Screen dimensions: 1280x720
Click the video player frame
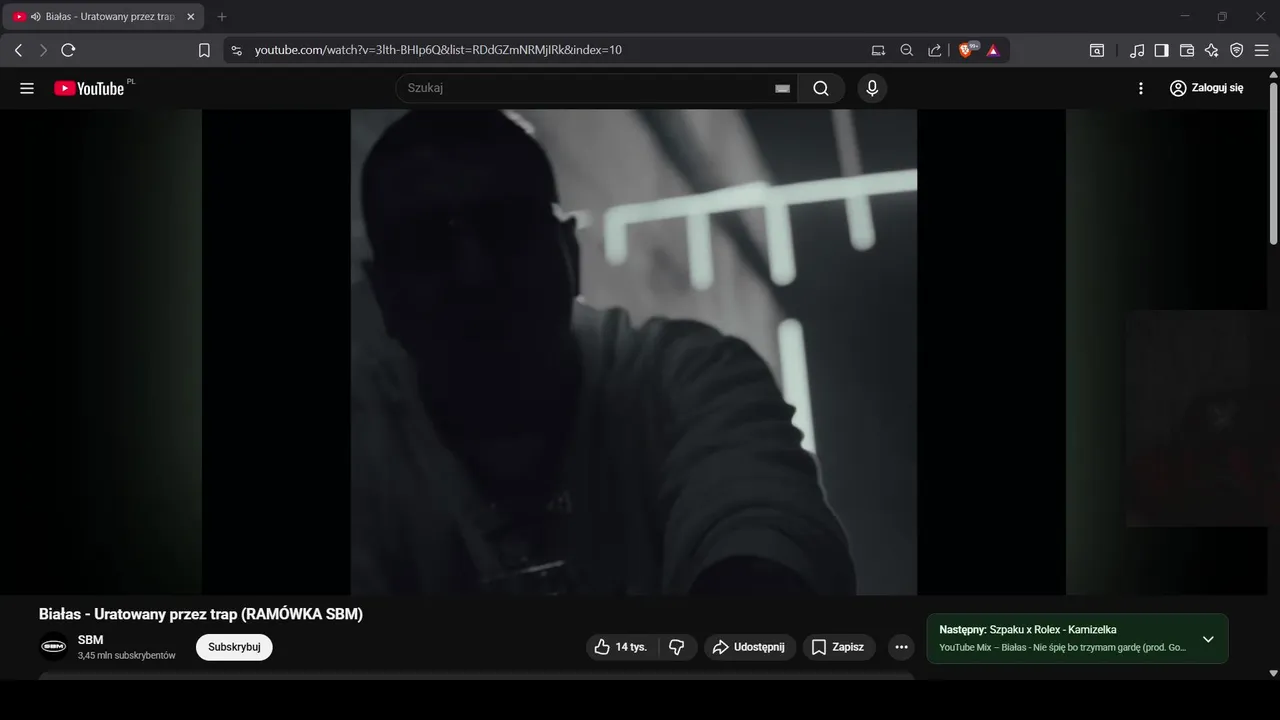coord(634,352)
